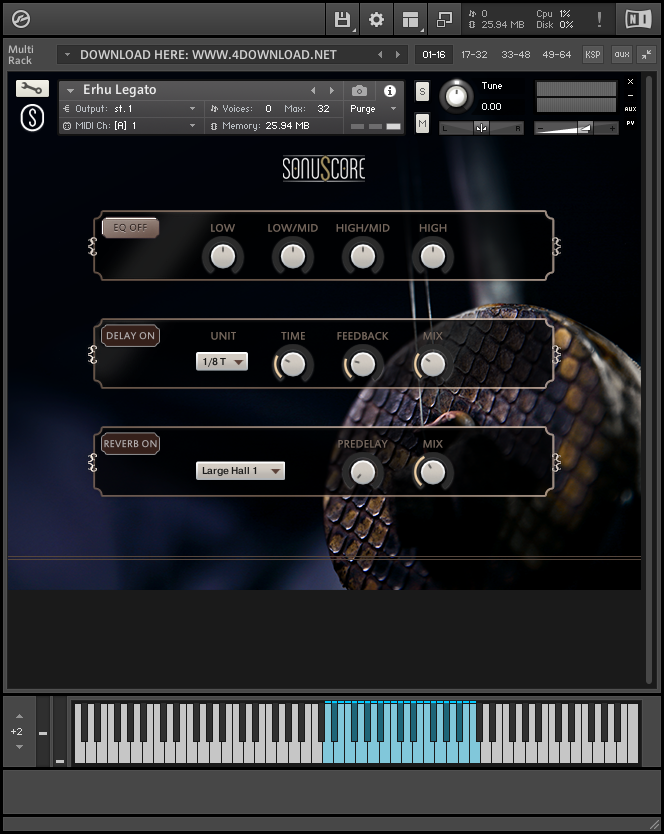Toggle the aux sends panel
Screen dimensions: 664x834
pyautogui.click(x=622, y=54)
